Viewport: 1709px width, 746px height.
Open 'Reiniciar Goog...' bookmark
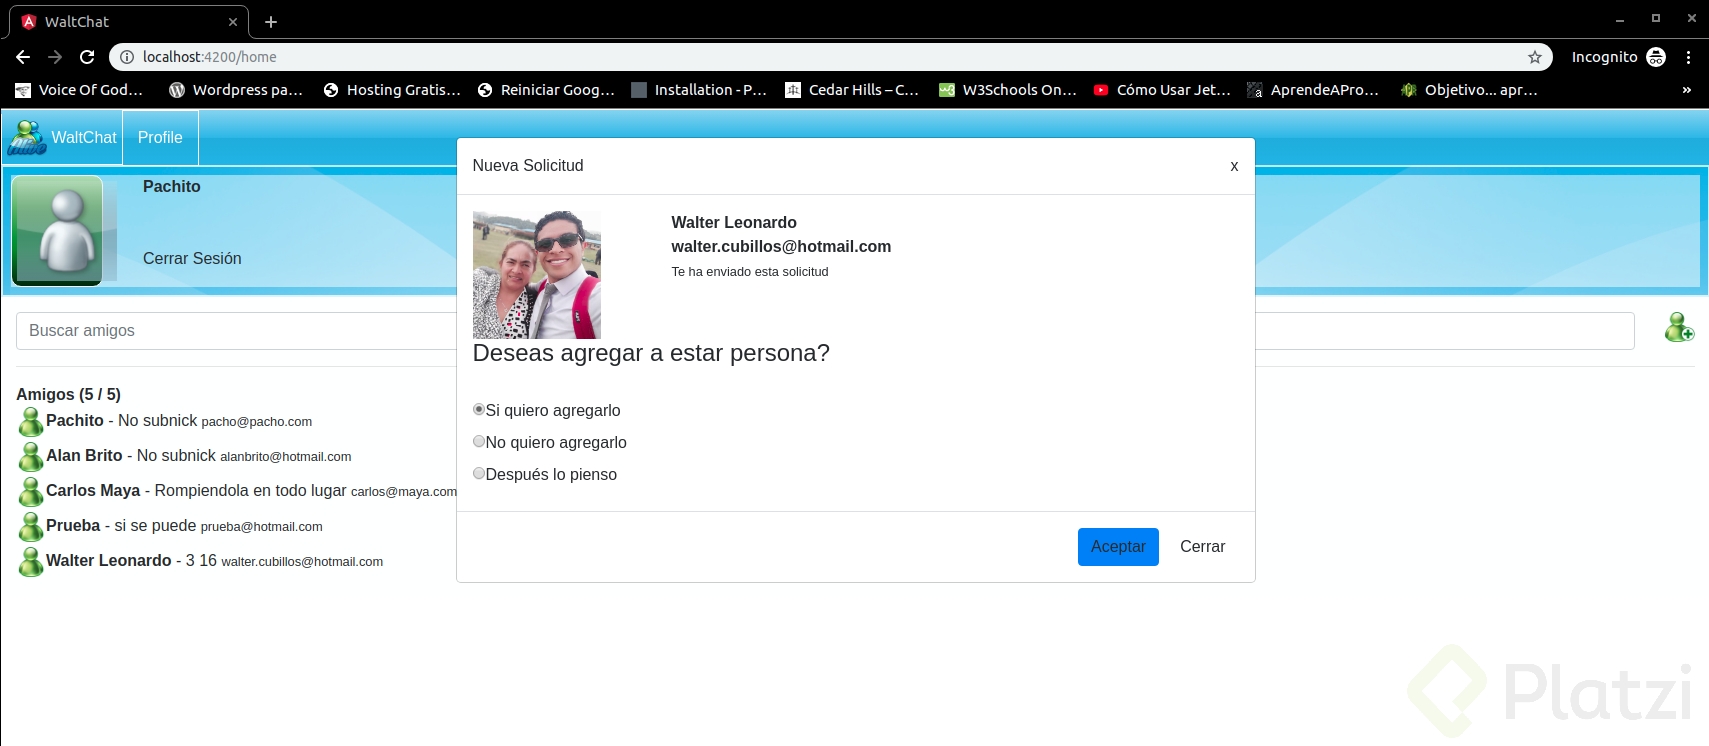pyautogui.click(x=546, y=90)
